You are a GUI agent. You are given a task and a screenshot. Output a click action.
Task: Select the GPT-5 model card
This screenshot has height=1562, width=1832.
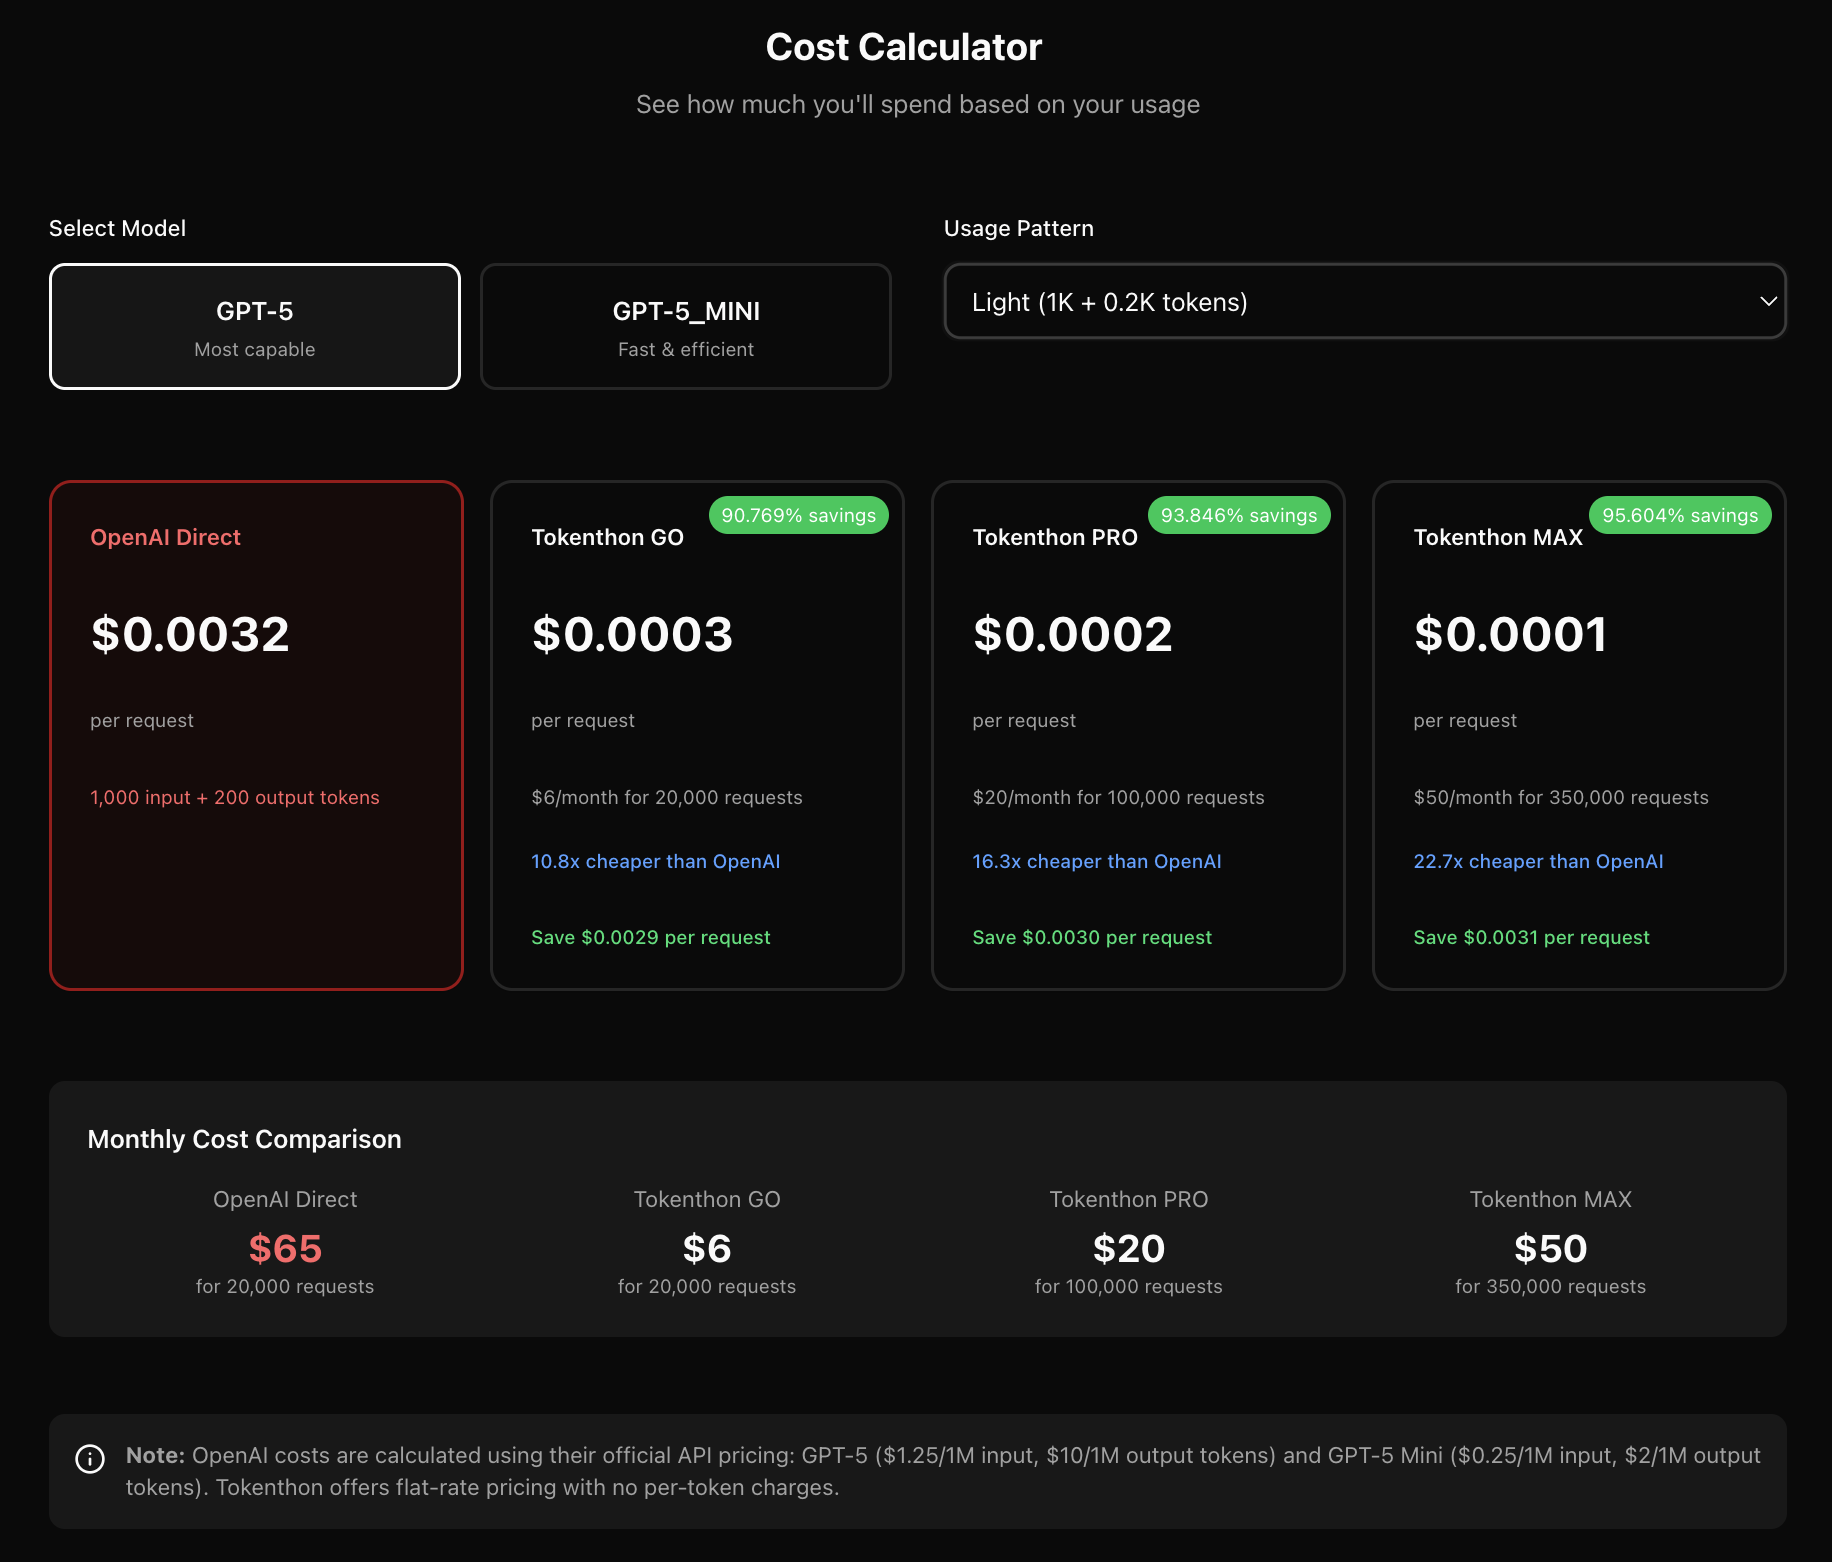tap(254, 326)
